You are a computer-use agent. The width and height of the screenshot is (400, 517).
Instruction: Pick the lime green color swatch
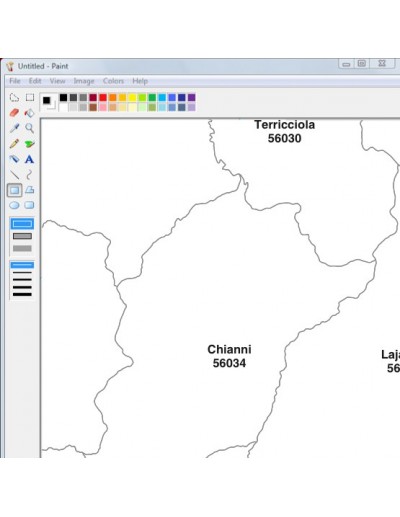pyautogui.click(x=142, y=97)
